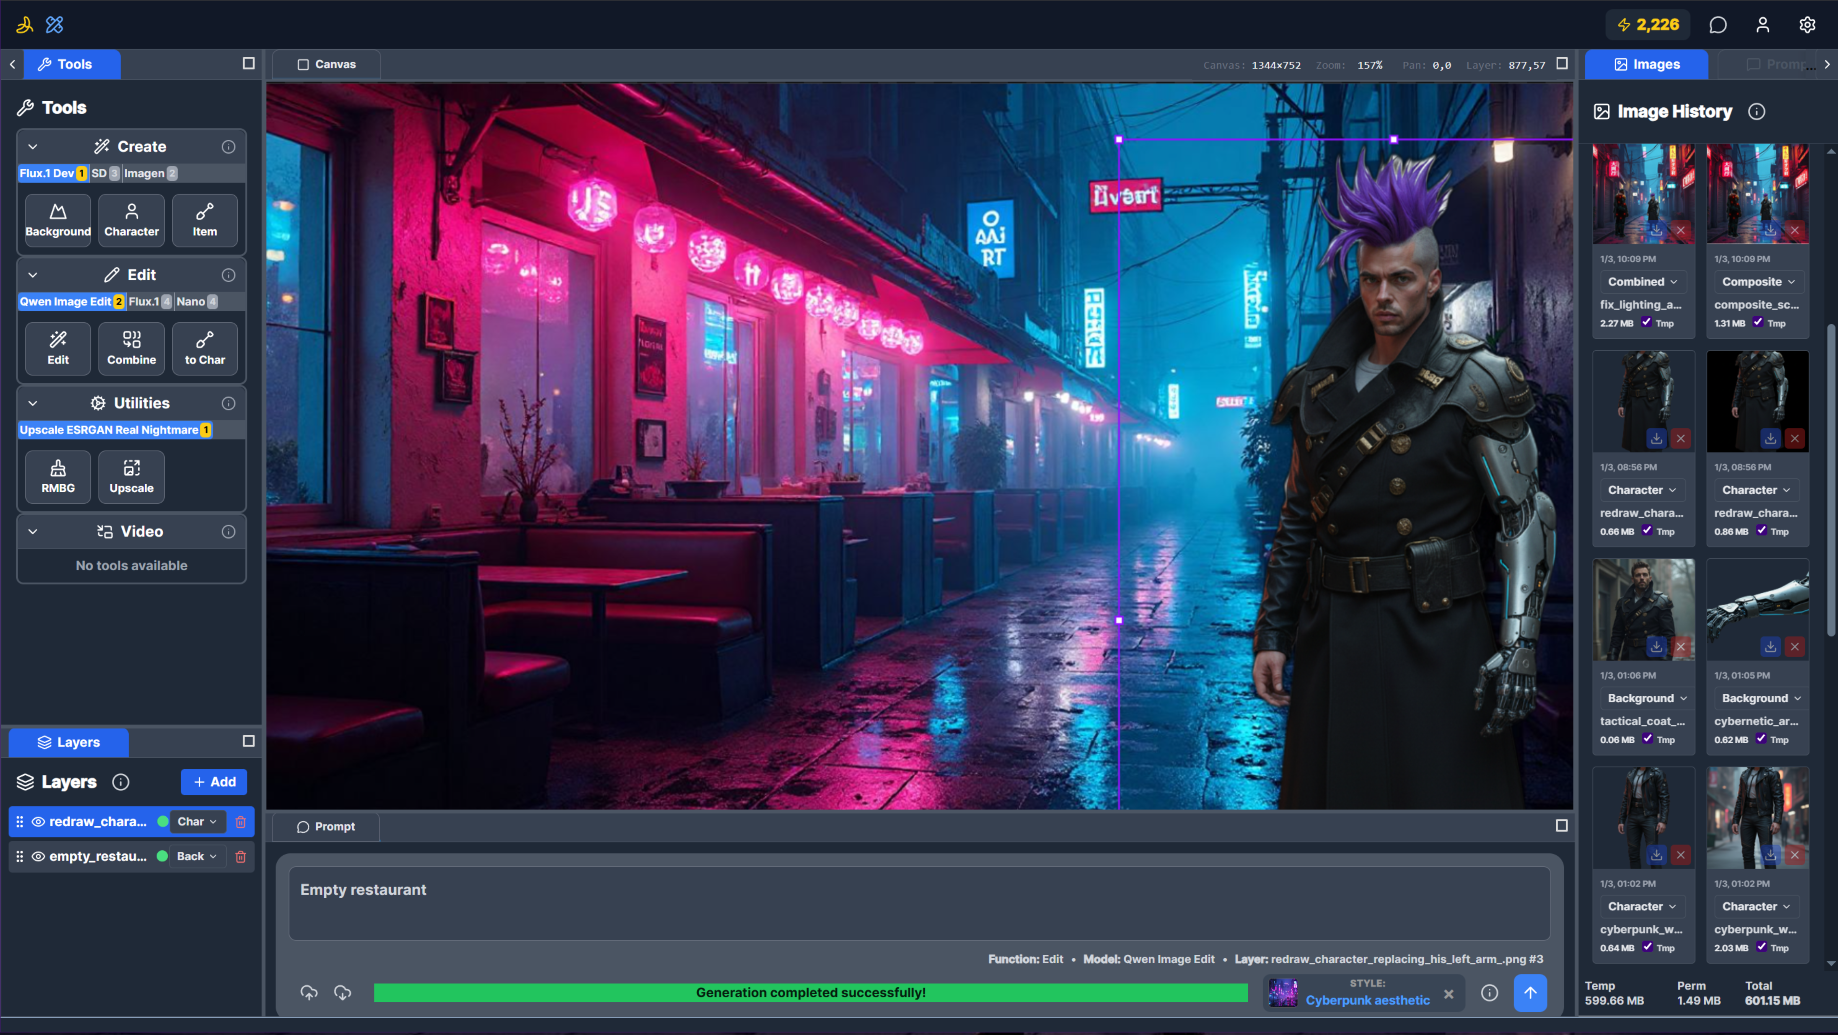Remove the Cyberpunk aesthetic style

pyautogui.click(x=1449, y=993)
